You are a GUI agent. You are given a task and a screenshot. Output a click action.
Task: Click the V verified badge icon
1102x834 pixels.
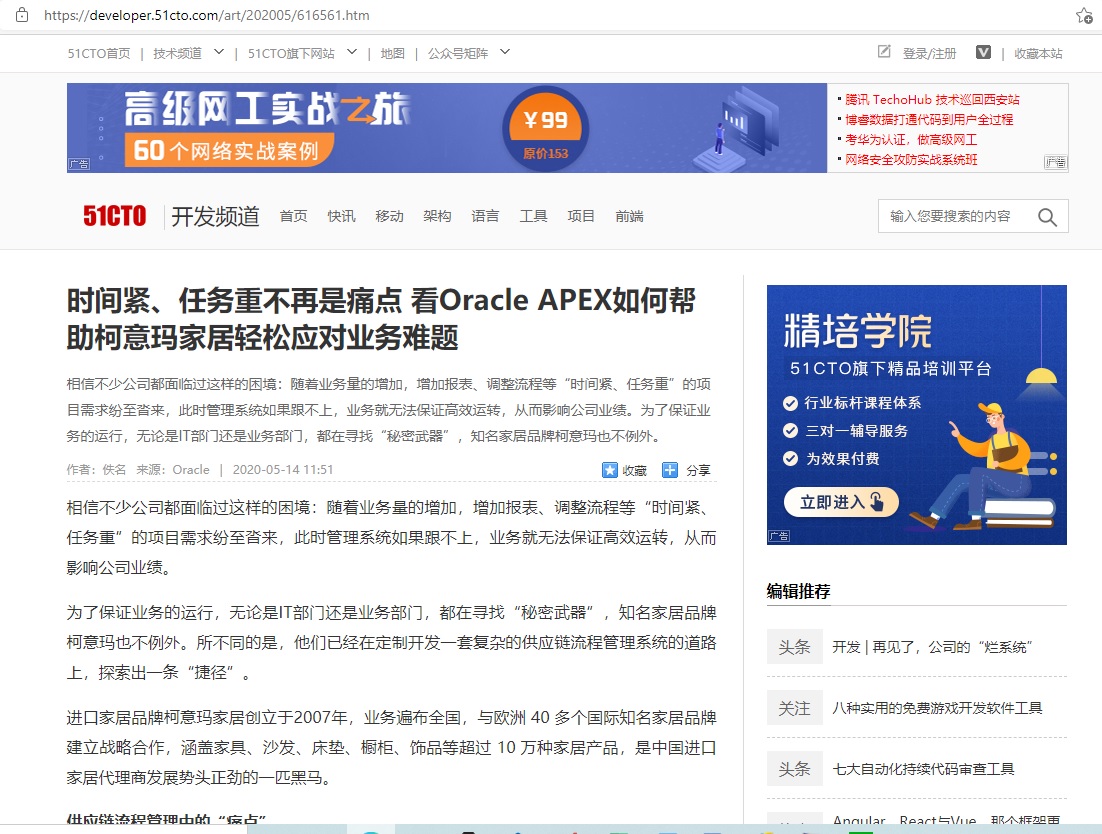[x=983, y=52]
